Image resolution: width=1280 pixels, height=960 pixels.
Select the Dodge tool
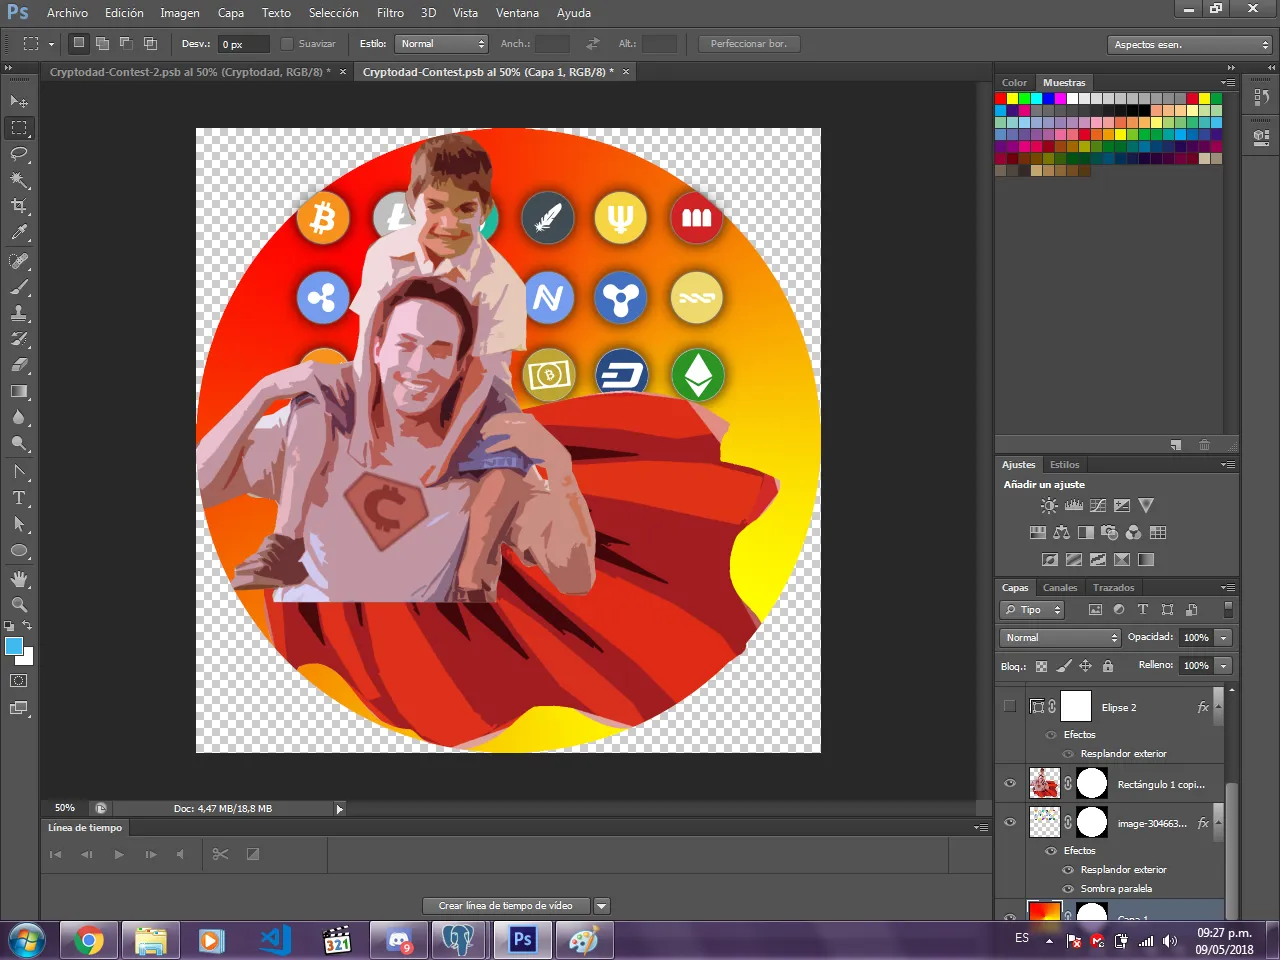coord(19,443)
